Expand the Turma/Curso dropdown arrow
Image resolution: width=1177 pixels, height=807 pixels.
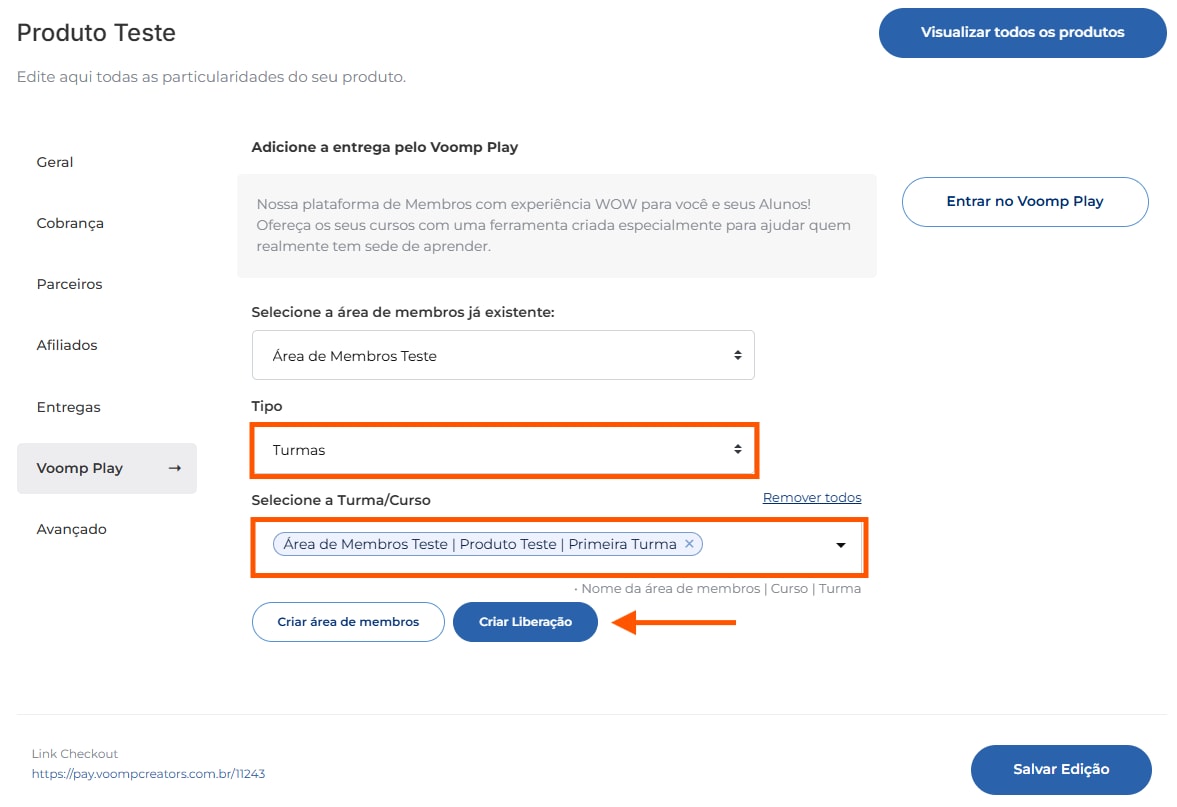[x=841, y=545]
